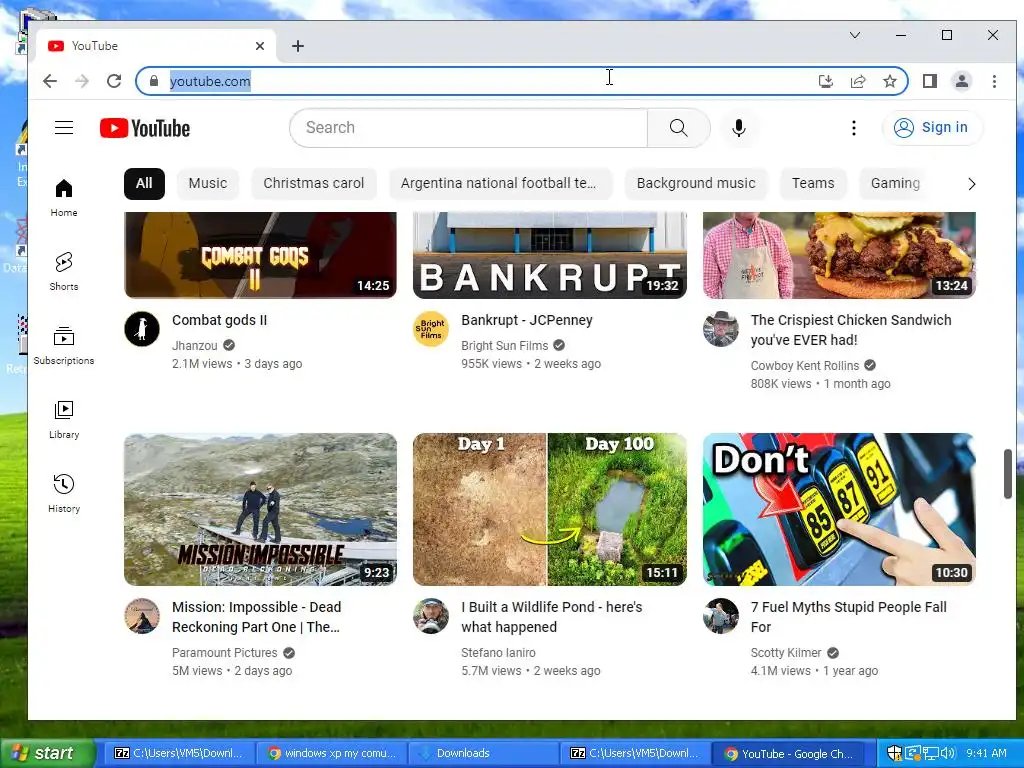Click the Bright Sun Films avatar
1024x768 pixels.
(431, 328)
